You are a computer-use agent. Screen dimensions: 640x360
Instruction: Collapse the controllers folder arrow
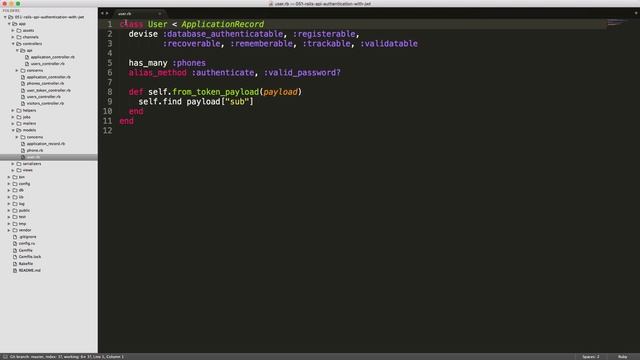(13, 44)
